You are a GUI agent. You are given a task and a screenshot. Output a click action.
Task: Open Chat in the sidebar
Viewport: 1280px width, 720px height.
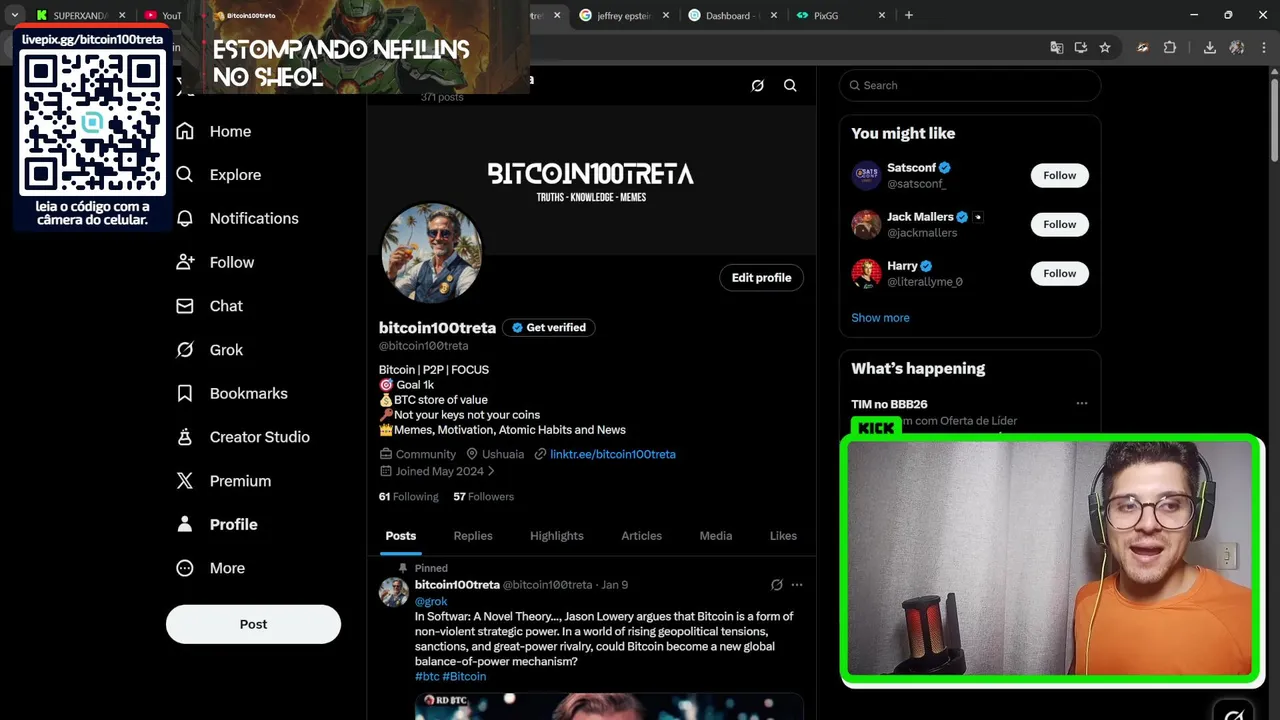click(x=209, y=306)
